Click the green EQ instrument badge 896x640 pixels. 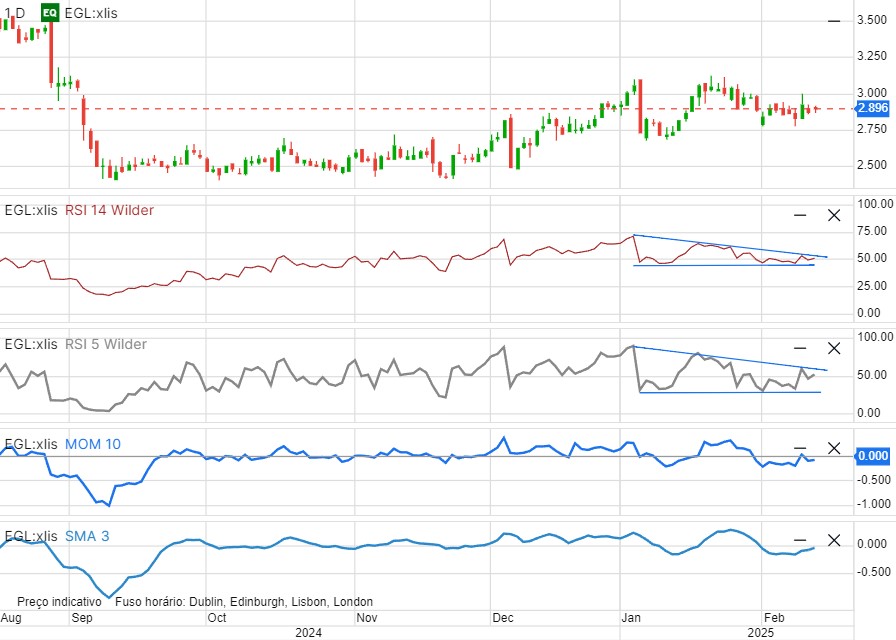49,13
